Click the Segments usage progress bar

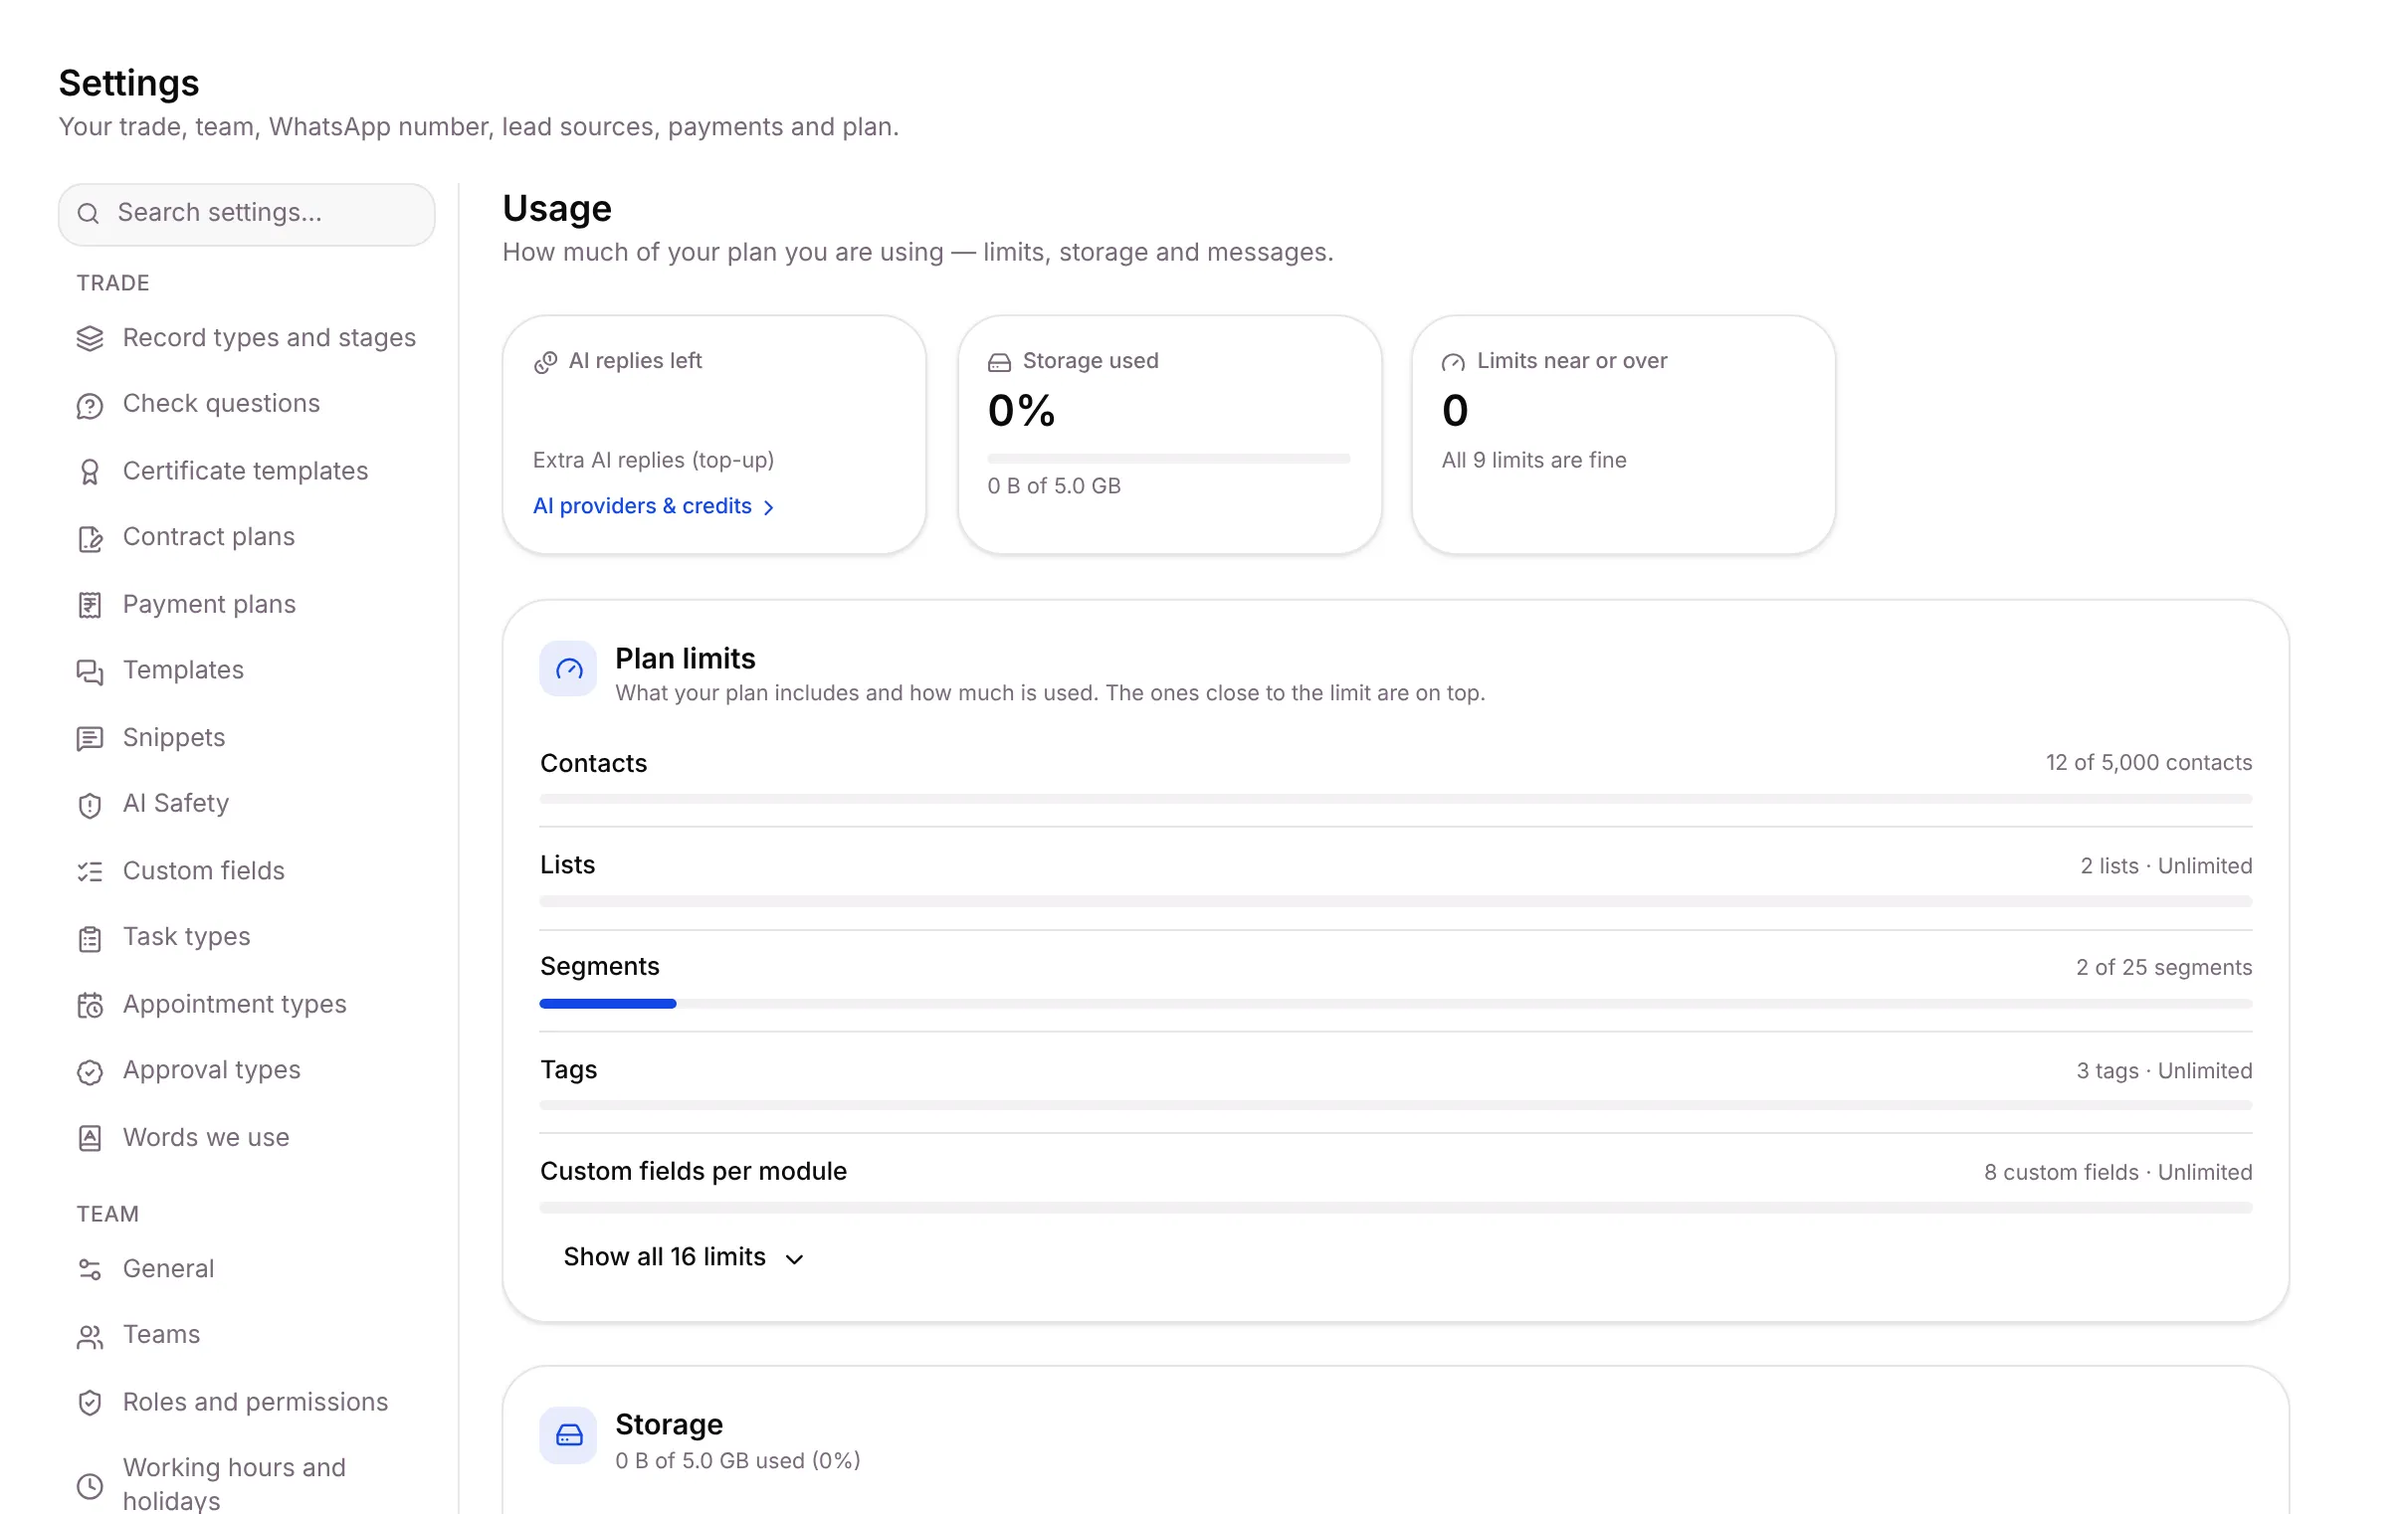coord(1396,1004)
